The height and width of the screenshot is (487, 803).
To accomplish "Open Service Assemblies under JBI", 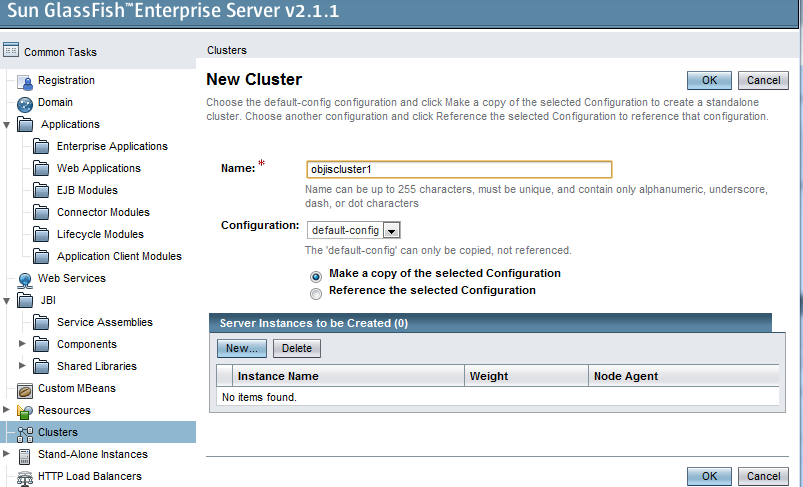I will coord(104,323).
